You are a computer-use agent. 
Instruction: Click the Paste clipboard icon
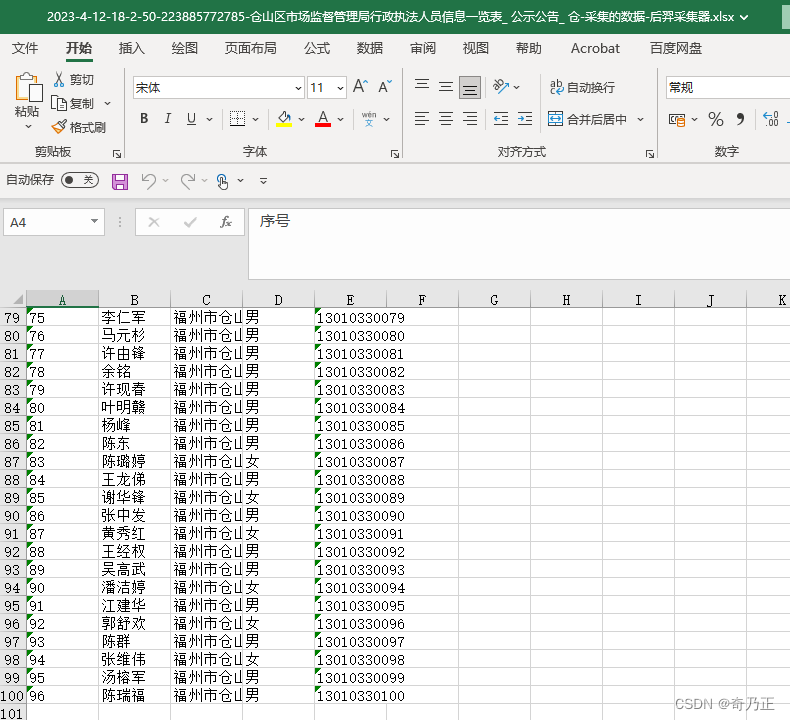(28, 87)
